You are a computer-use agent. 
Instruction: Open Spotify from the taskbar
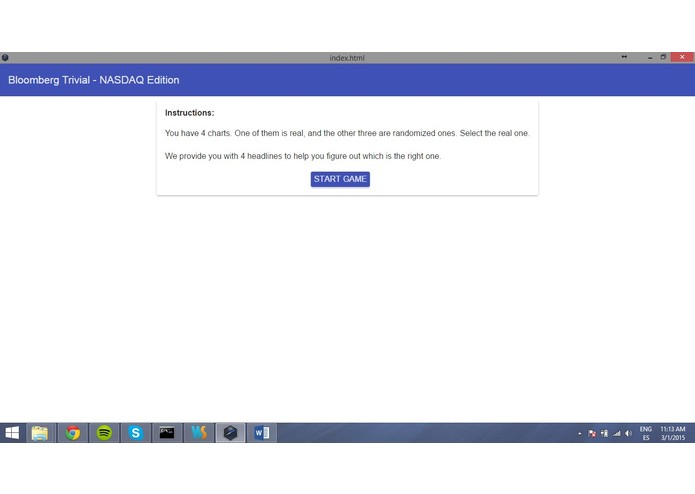[x=104, y=433]
